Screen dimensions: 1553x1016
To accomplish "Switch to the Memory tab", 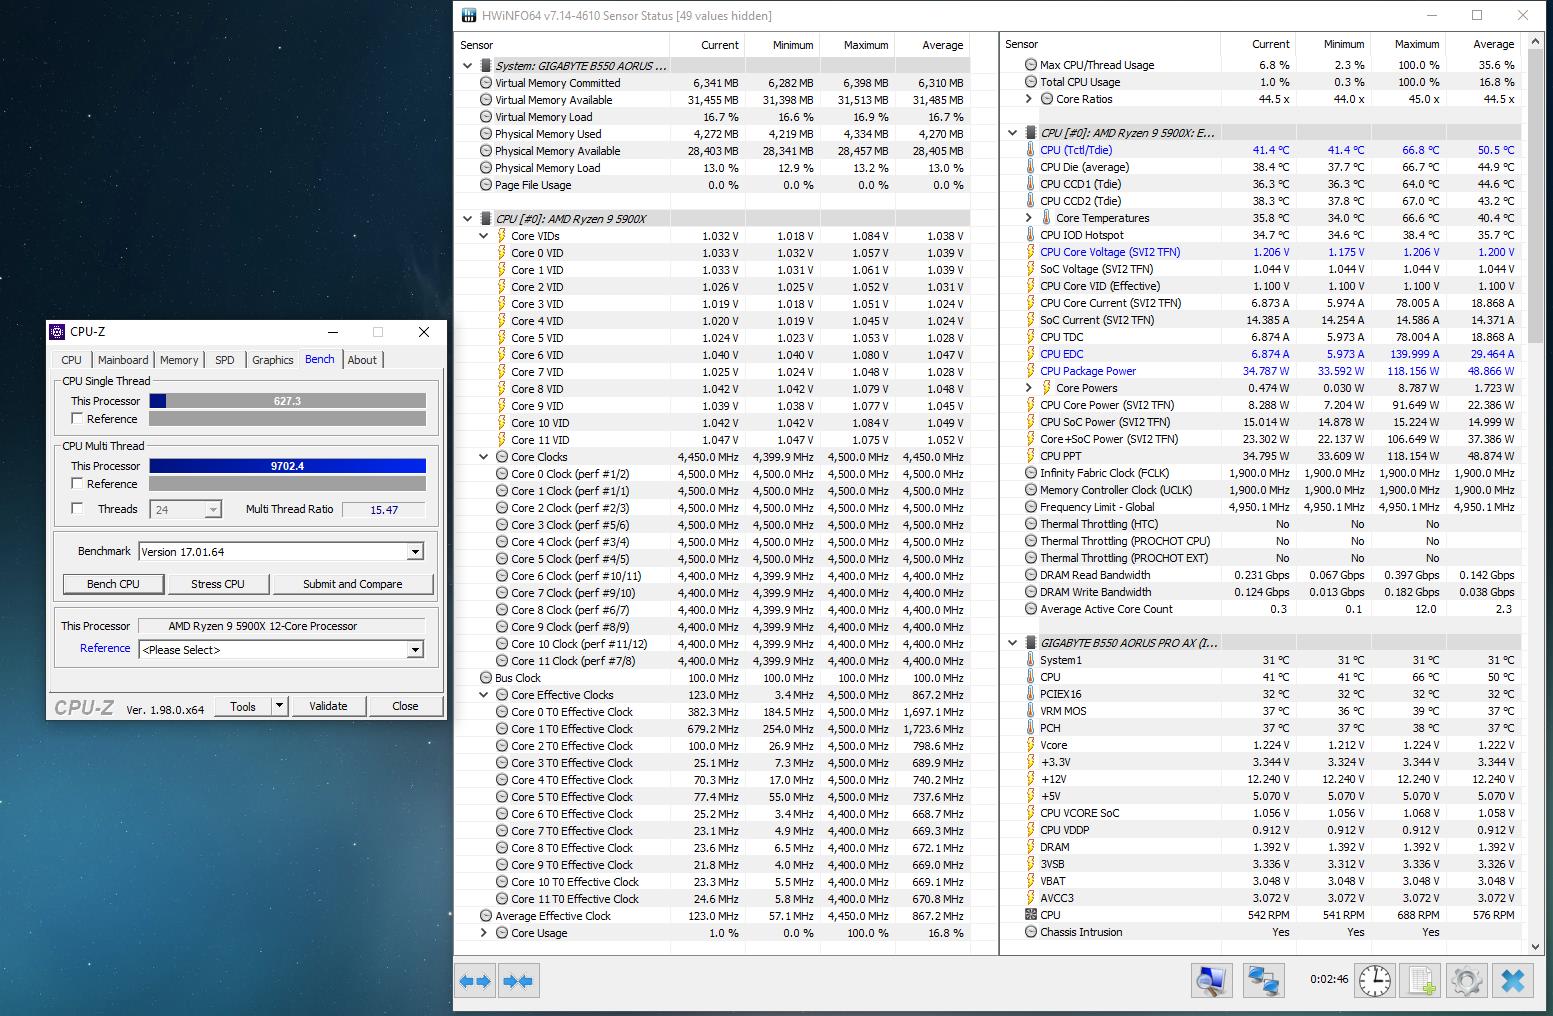I will click(x=179, y=360).
